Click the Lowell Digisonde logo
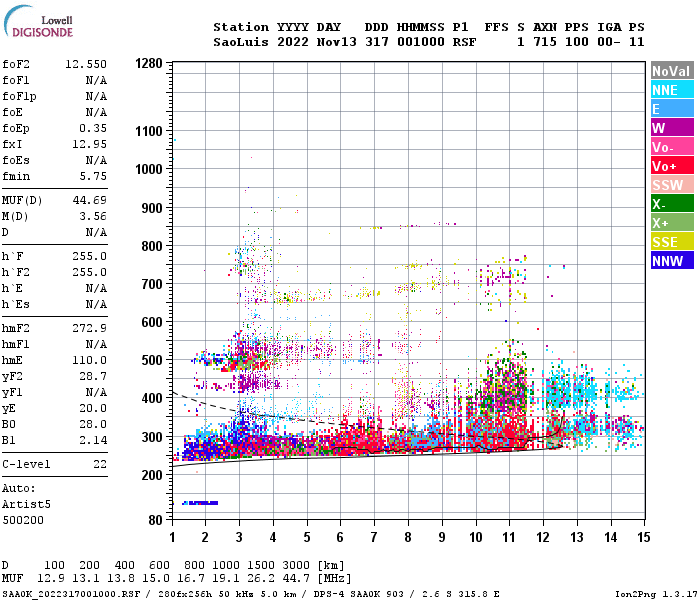 38,21
